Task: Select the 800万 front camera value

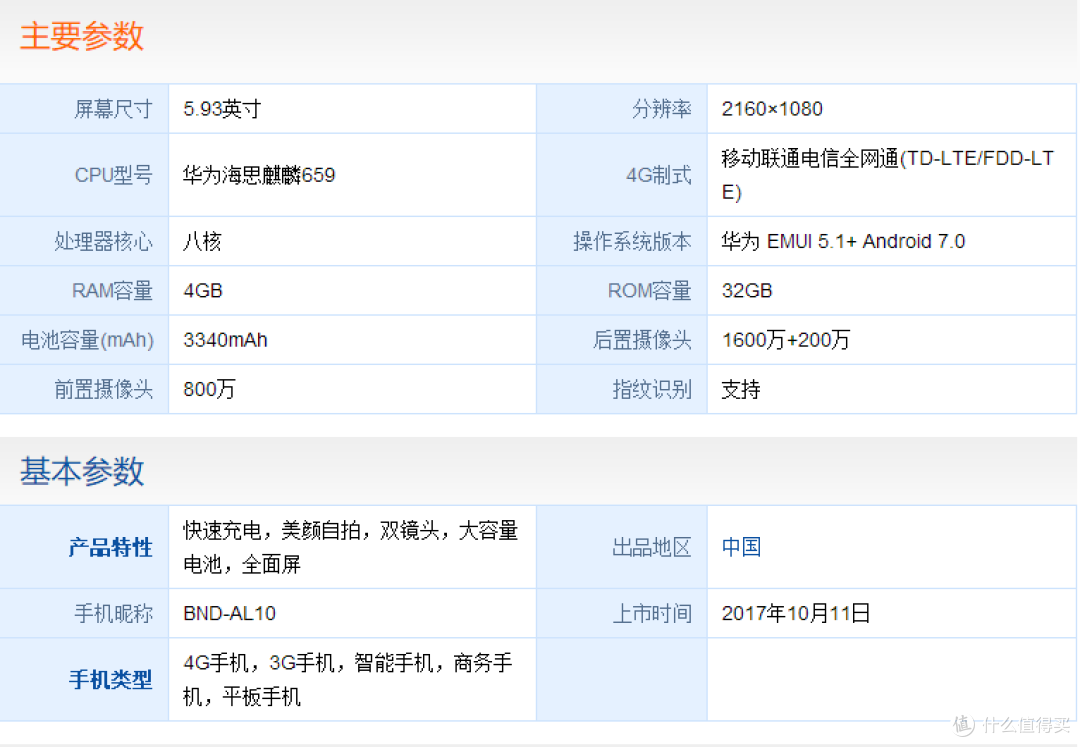Action: coord(209,390)
